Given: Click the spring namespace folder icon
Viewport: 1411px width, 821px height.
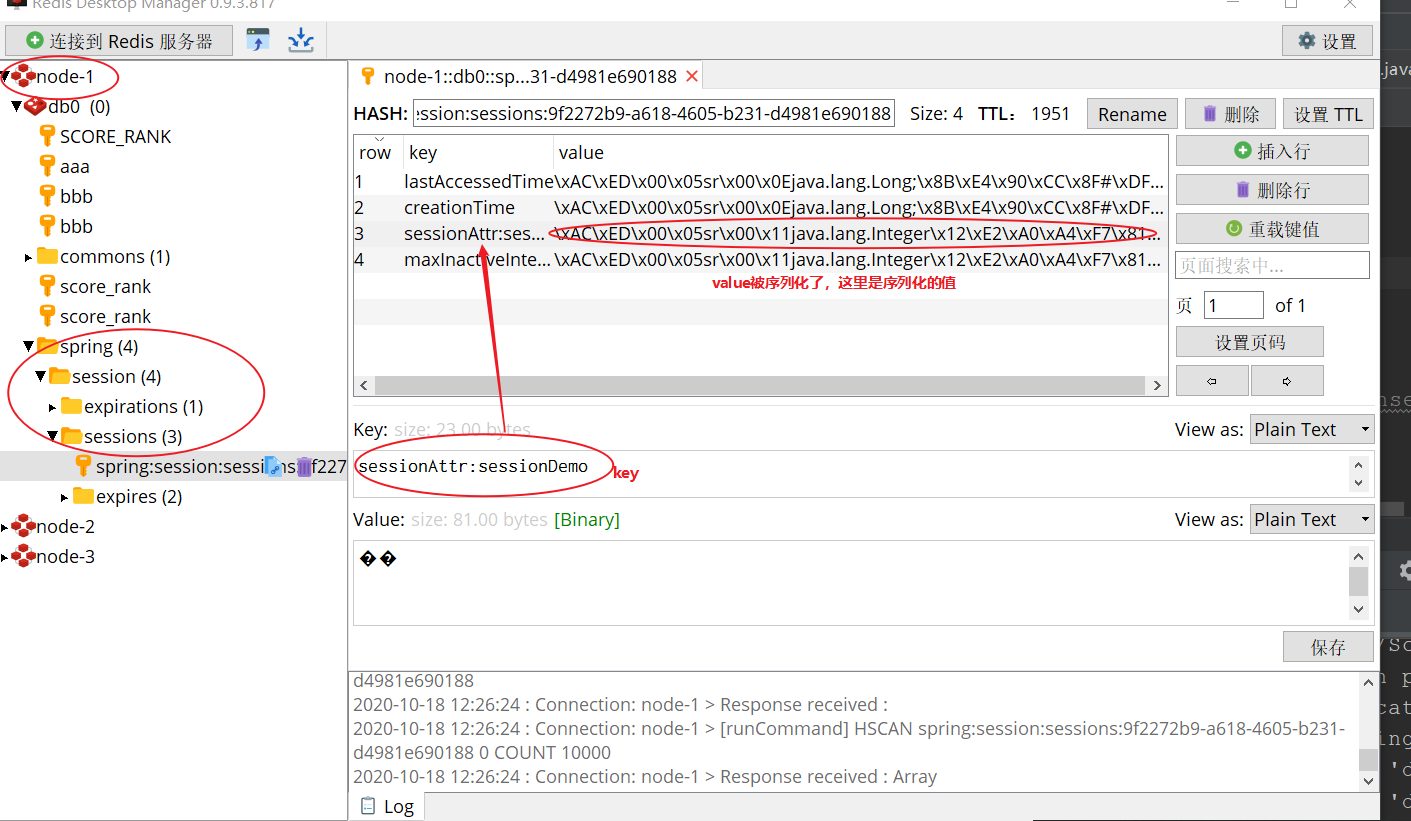Looking at the screenshot, I should pos(47,346).
